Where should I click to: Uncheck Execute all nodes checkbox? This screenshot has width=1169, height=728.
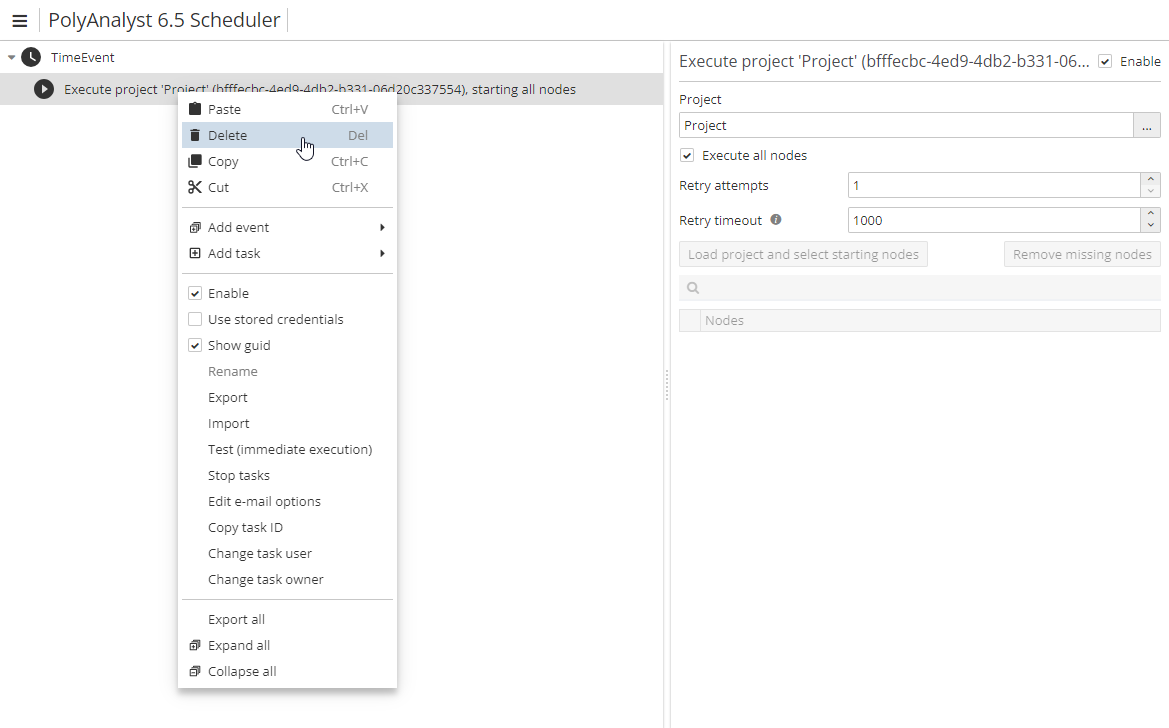[687, 155]
